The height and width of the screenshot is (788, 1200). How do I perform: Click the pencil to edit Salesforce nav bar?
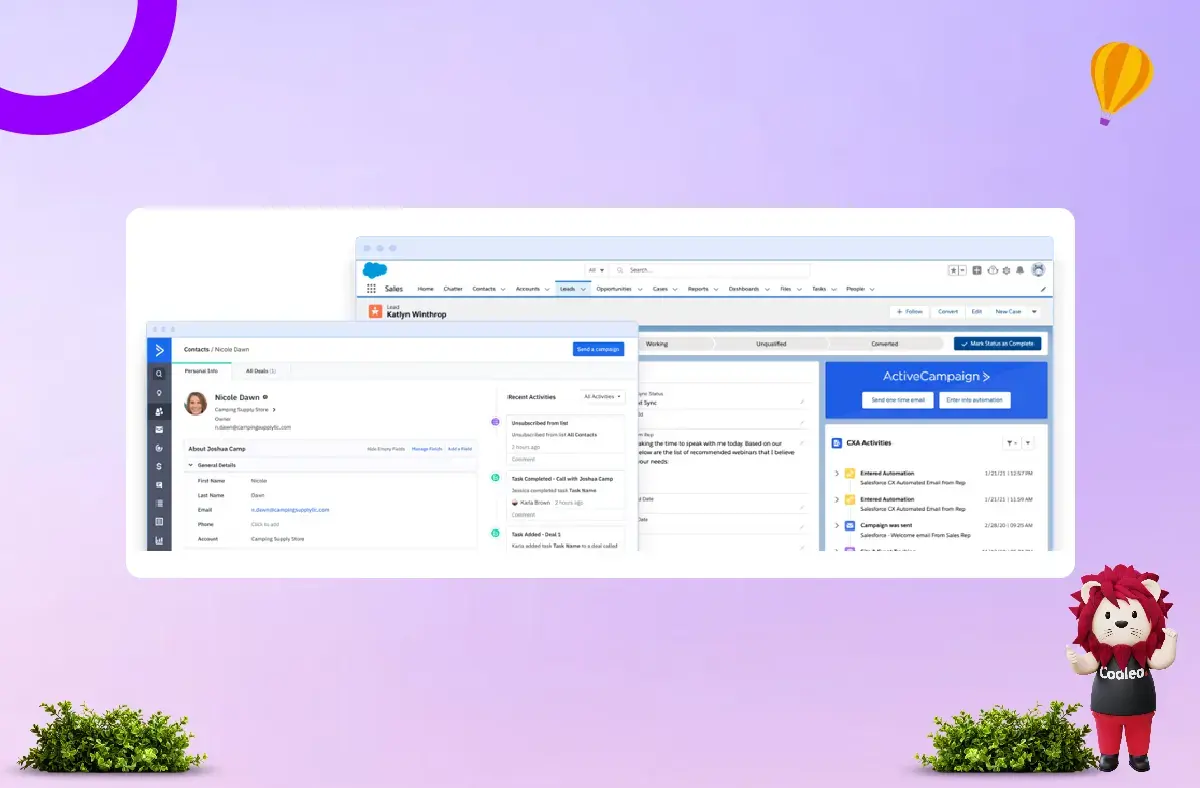pos(1043,289)
